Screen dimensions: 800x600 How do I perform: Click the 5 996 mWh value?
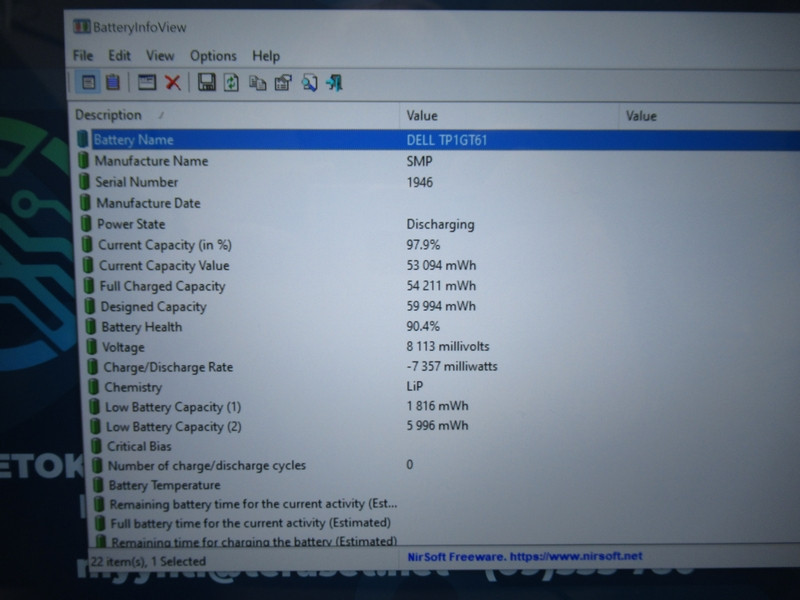click(437, 426)
